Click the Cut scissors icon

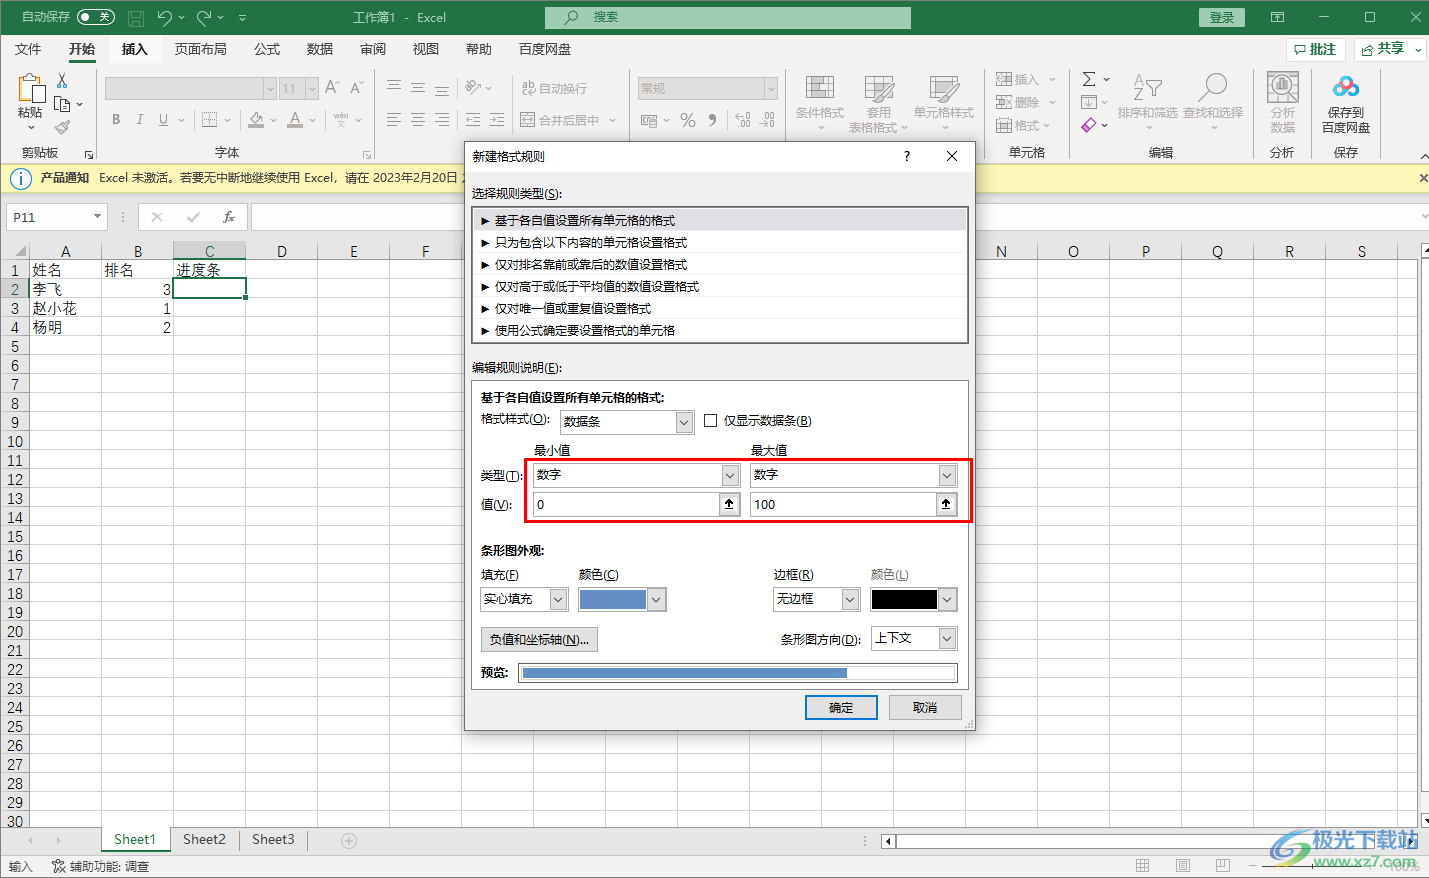pyautogui.click(x=62, y=81)
